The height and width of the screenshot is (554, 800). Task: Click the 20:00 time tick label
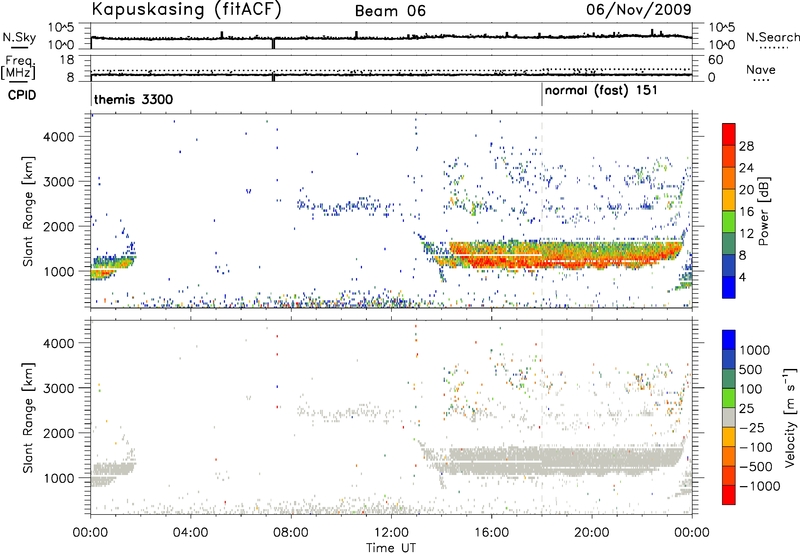point(592,533)
